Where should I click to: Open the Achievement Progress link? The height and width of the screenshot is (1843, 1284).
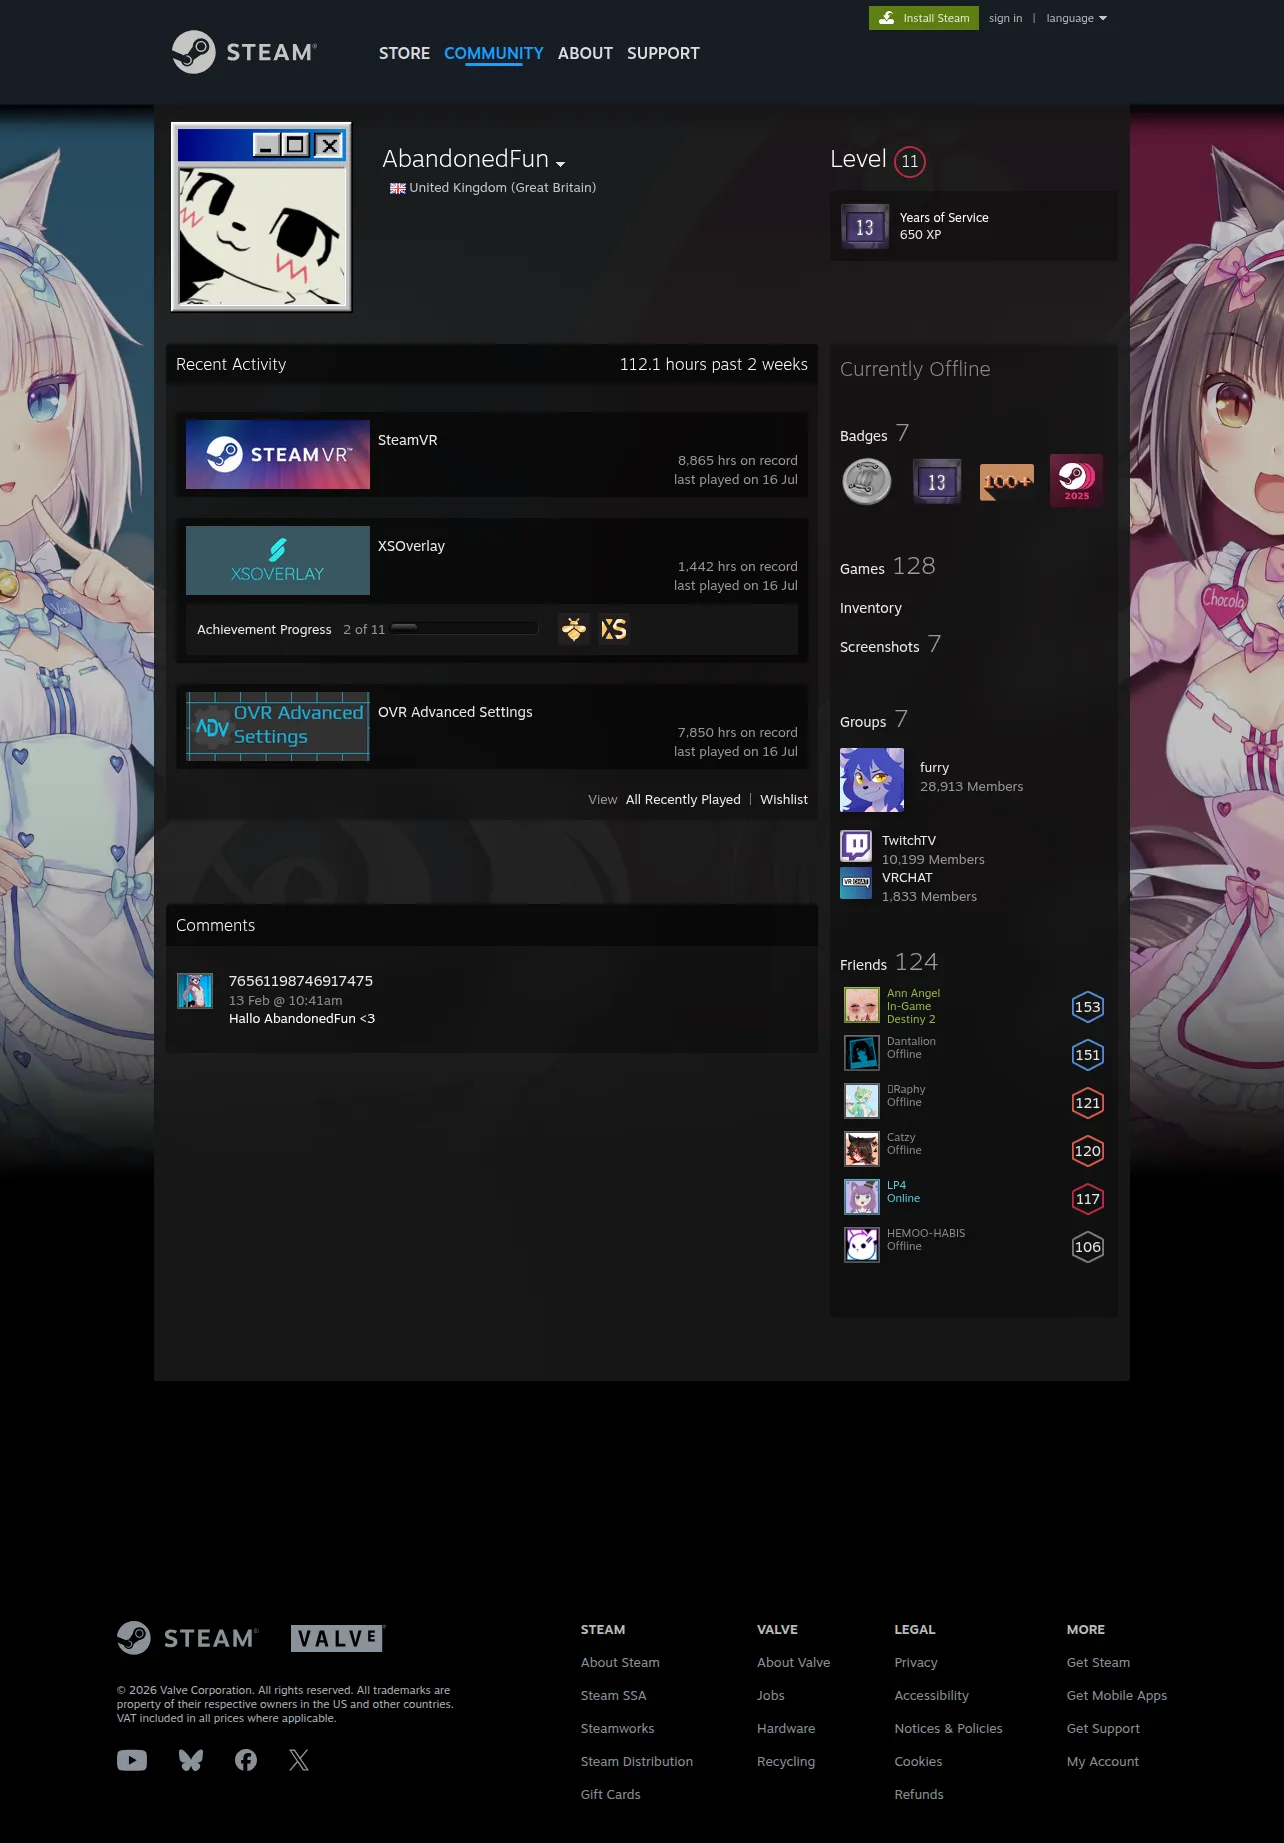(264, 630)
